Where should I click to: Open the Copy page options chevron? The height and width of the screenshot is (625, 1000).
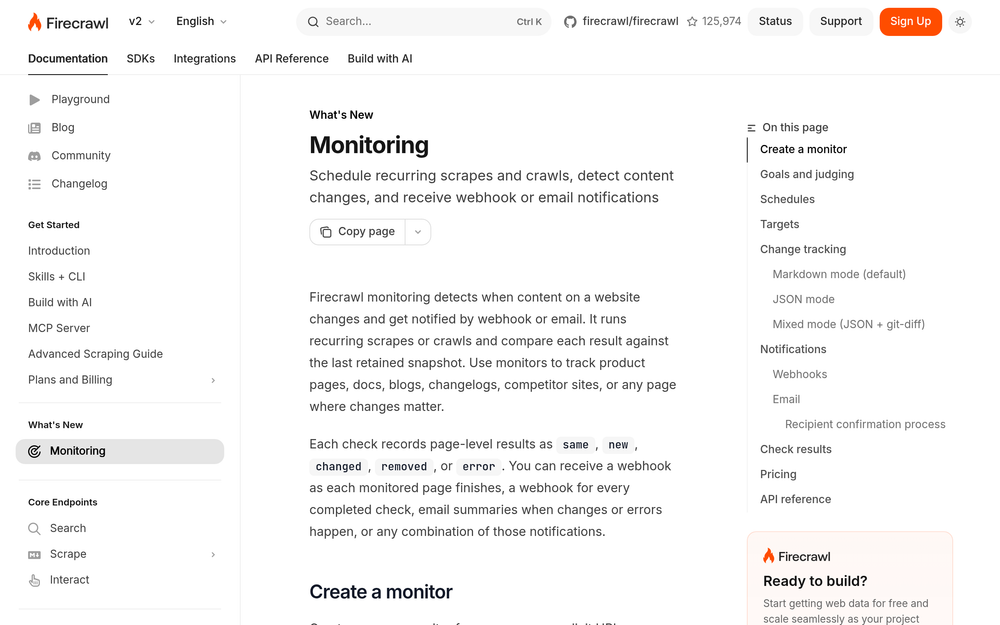click(418, 232)
